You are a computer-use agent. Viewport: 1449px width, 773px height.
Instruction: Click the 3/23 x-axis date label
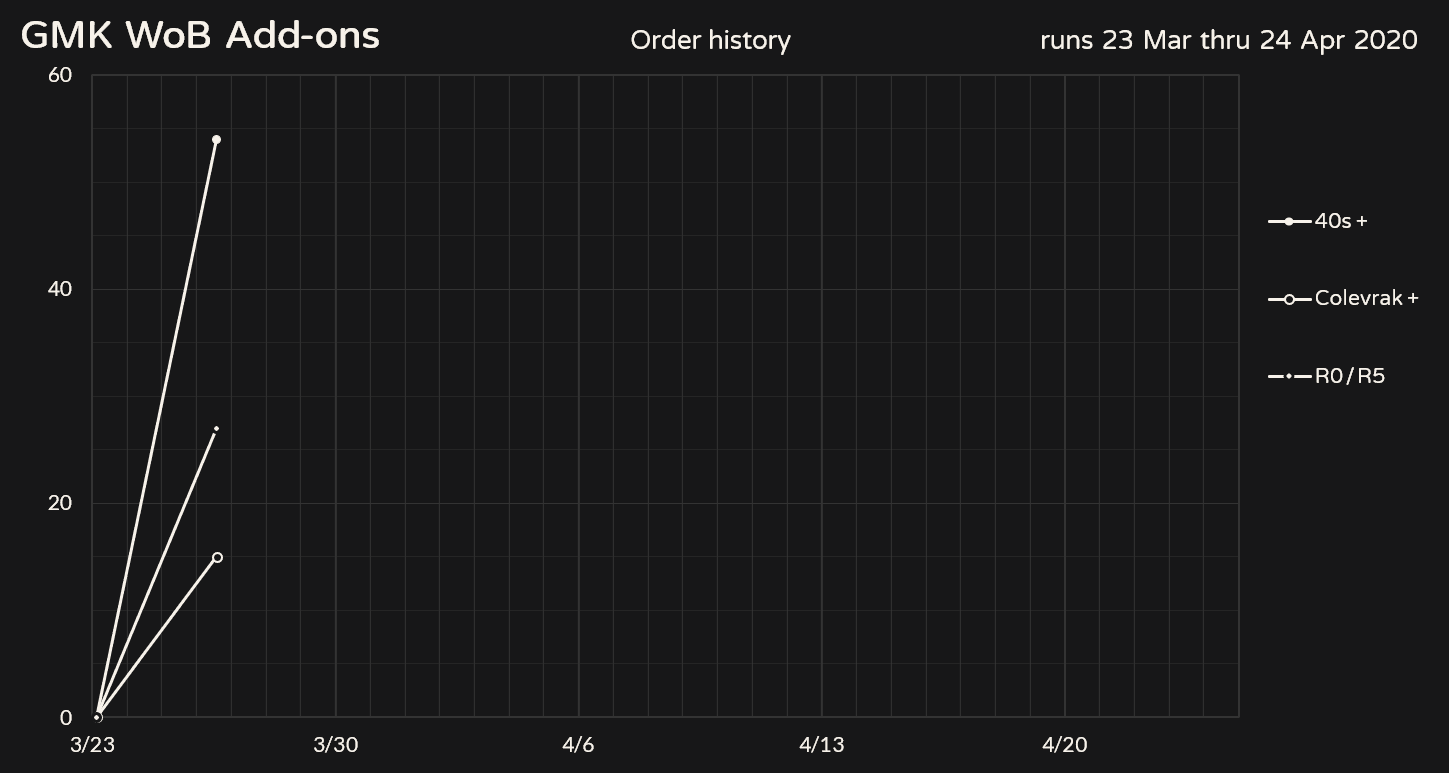pyautogui.click(x=92, y=745)
